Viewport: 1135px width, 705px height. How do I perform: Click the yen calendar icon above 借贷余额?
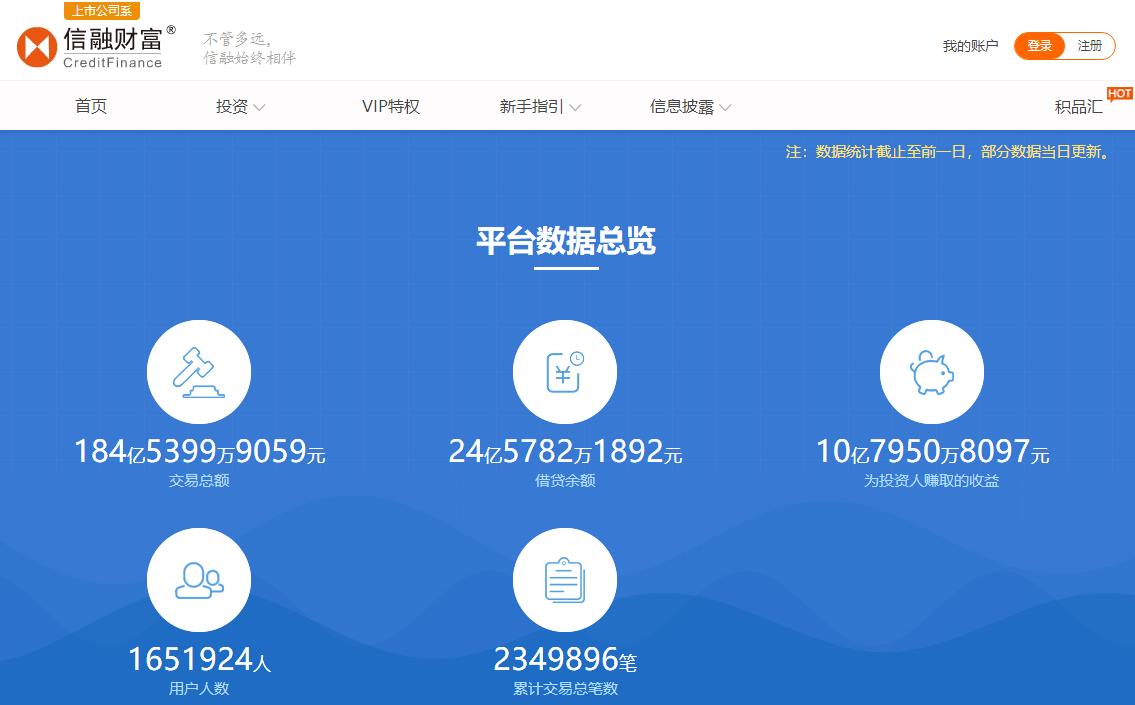tap(564, 372)
